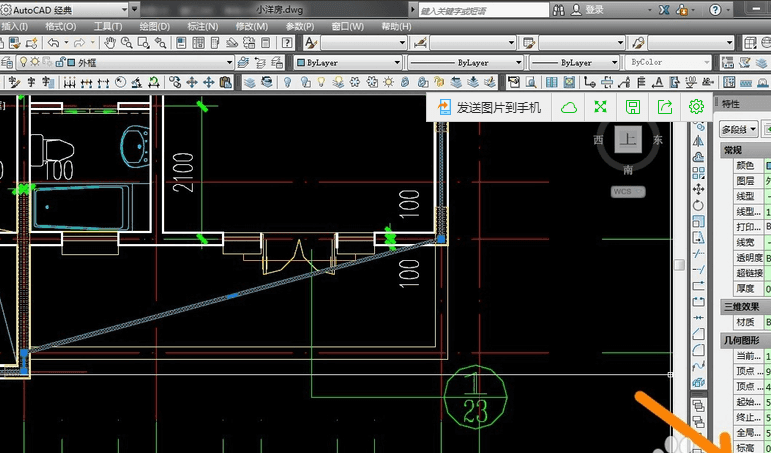Activate the Zoom Window icon
Image resolution: width=771 pixels, height=453 pixels.
click(x=144, y=43)
